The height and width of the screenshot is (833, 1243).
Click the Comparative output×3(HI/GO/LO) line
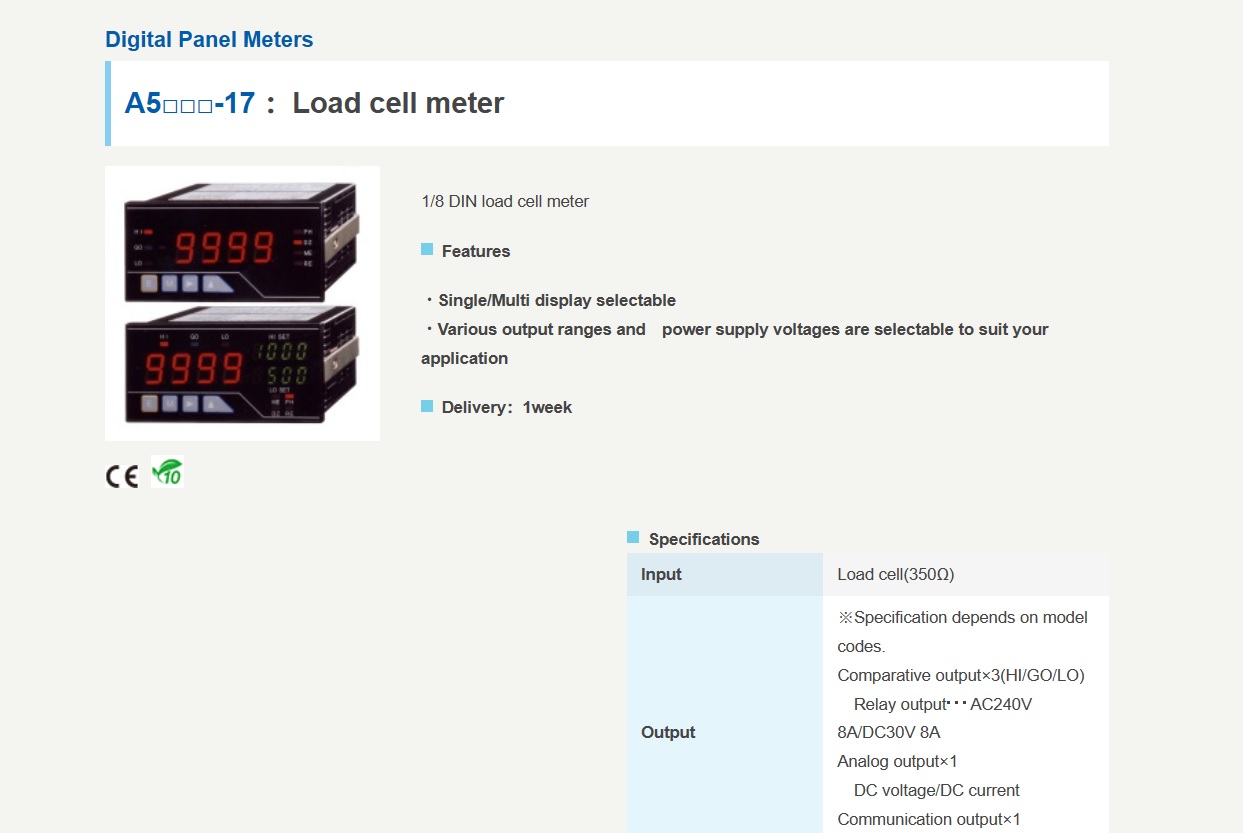click(x=960, y=675)
